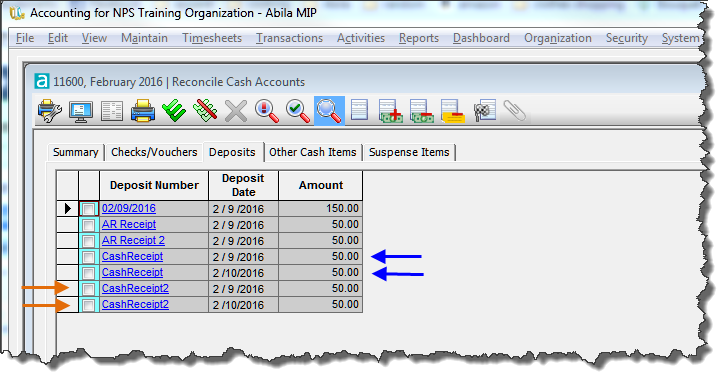This screenshot has height=380, width=722.
Task: Click the Amount column header
Action: 321,185
